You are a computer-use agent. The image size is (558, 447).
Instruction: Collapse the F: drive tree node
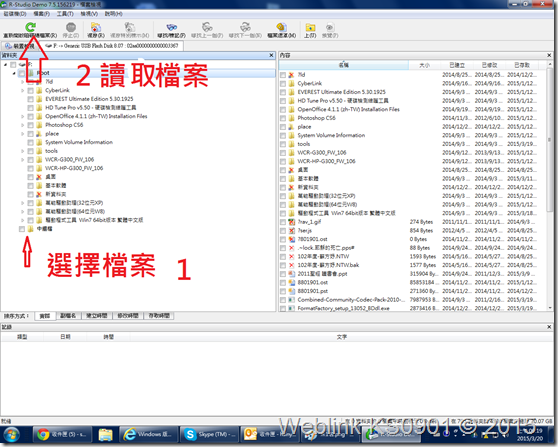click(x=5, y=65)
